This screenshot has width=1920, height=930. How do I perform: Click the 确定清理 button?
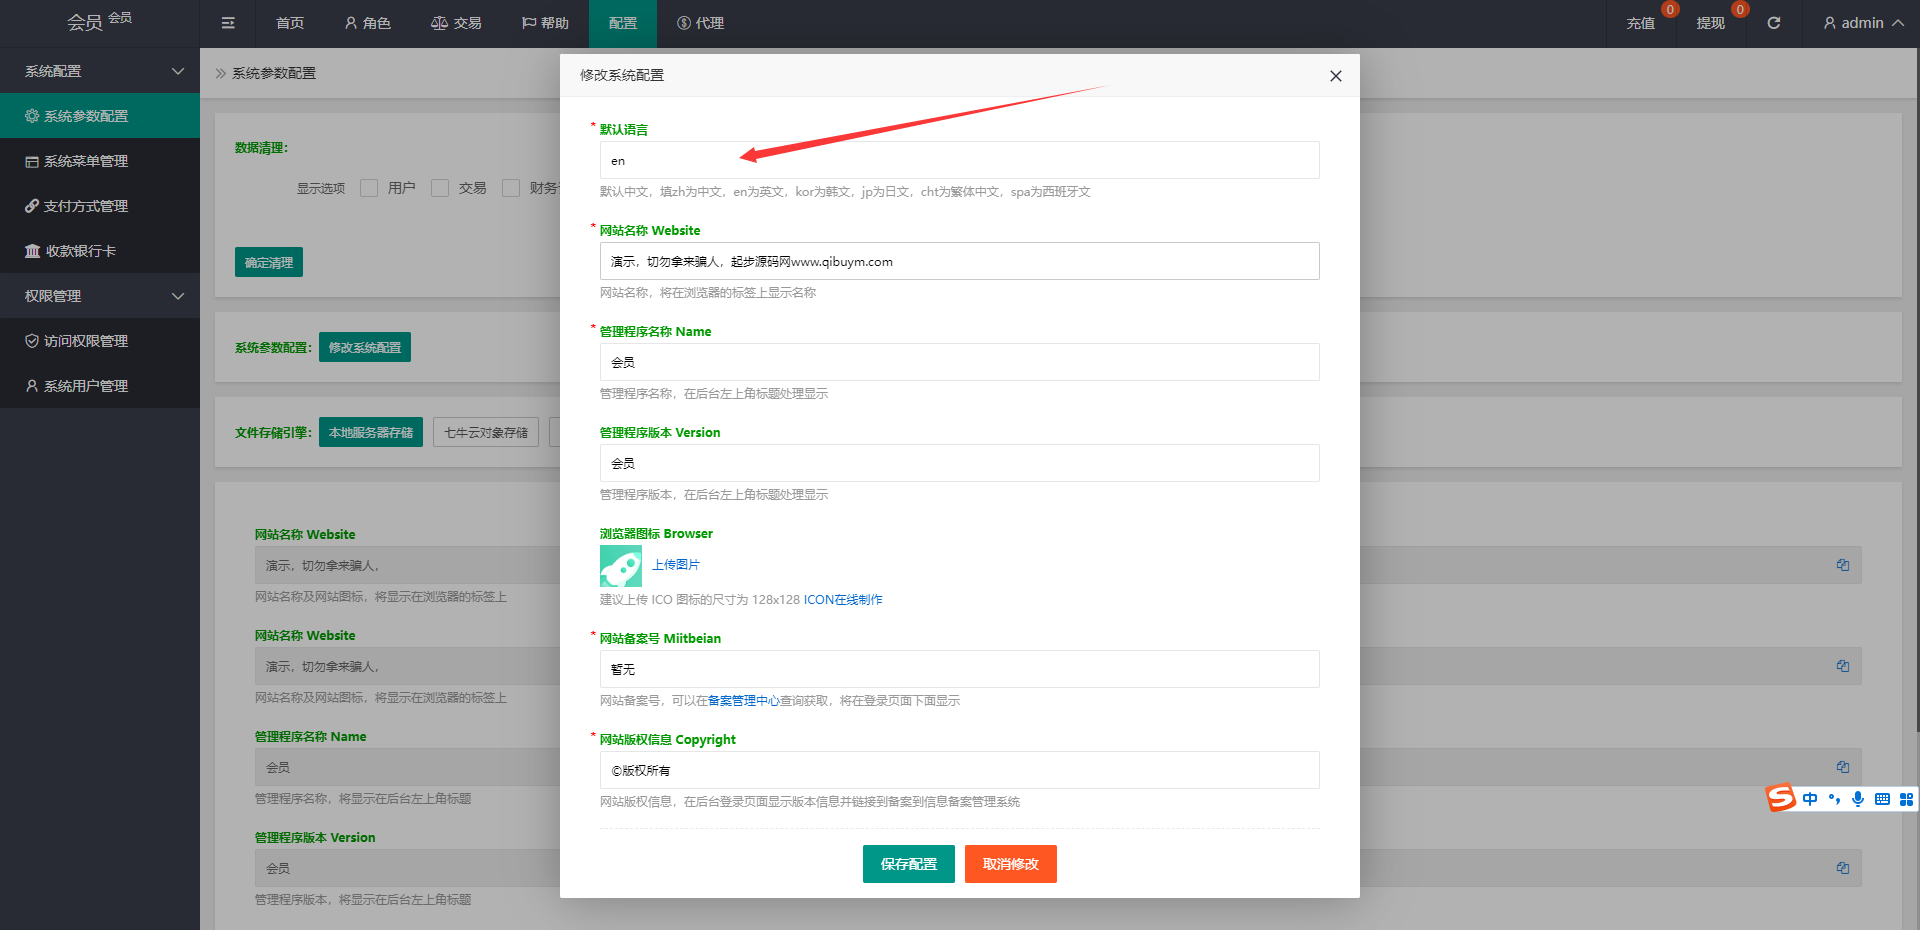269,262
